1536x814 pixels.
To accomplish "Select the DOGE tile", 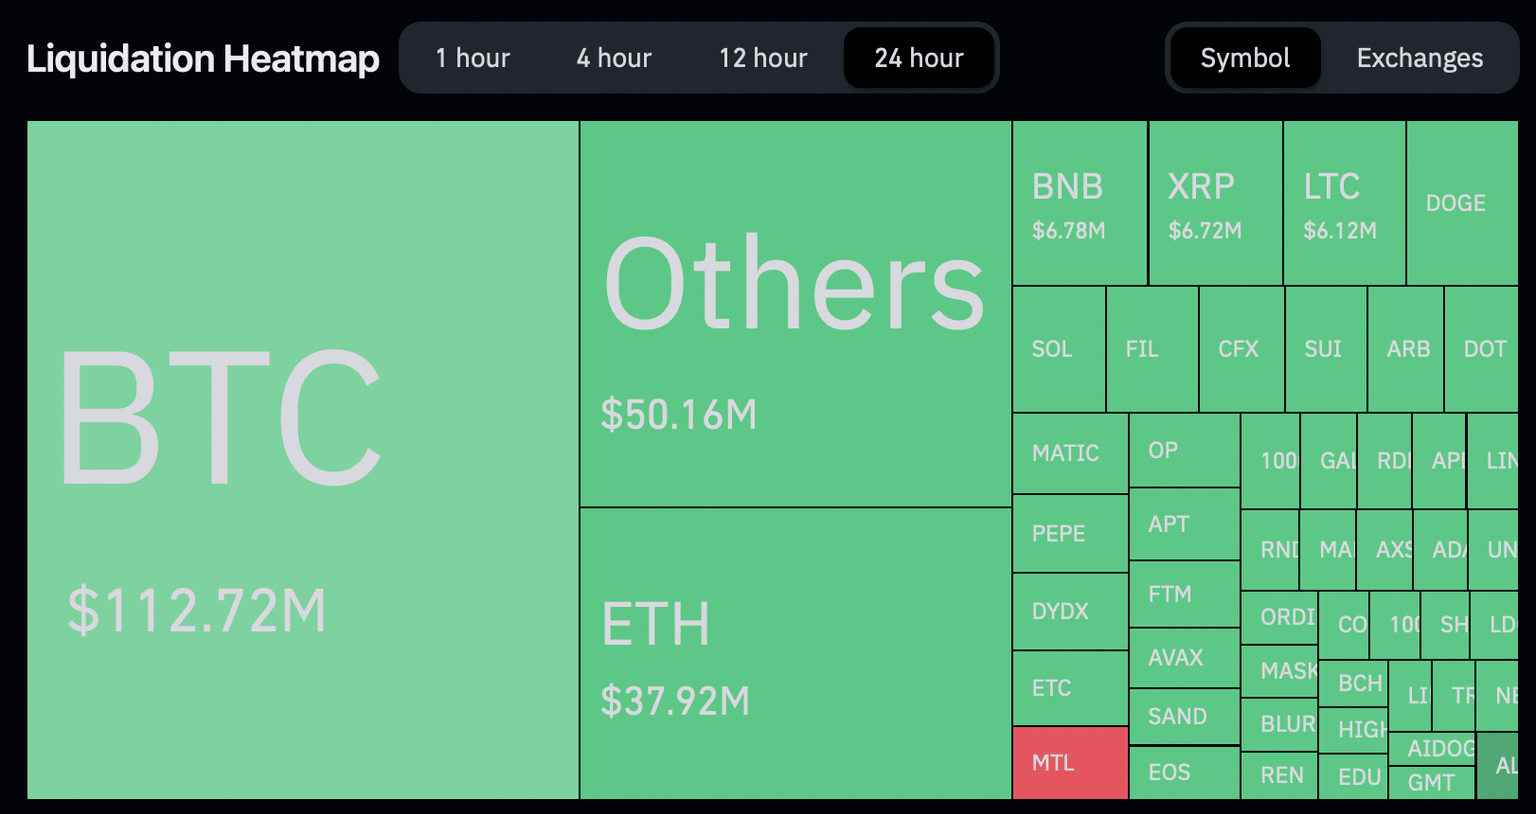I will coord(1460,200).
